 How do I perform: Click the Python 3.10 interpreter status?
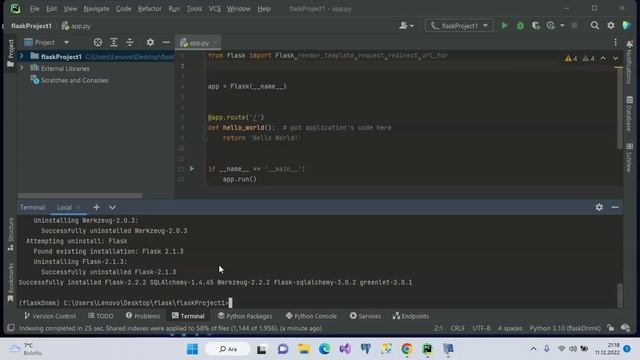pyautogui.click(x=565, y=328)
